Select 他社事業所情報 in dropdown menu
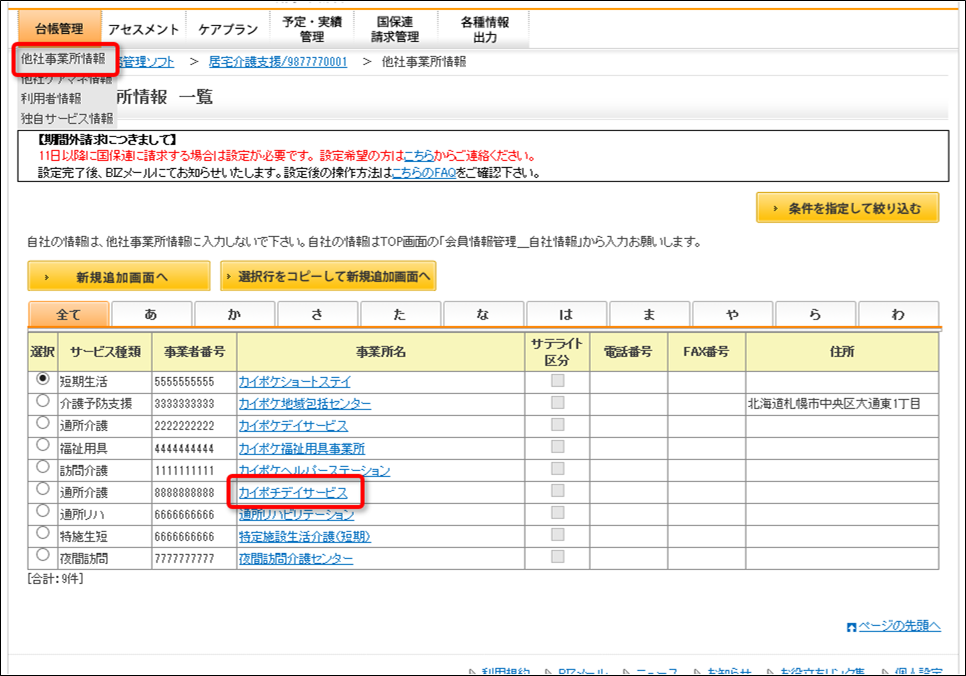Viewport: 966px width, 676px height. tap(63, 59)
